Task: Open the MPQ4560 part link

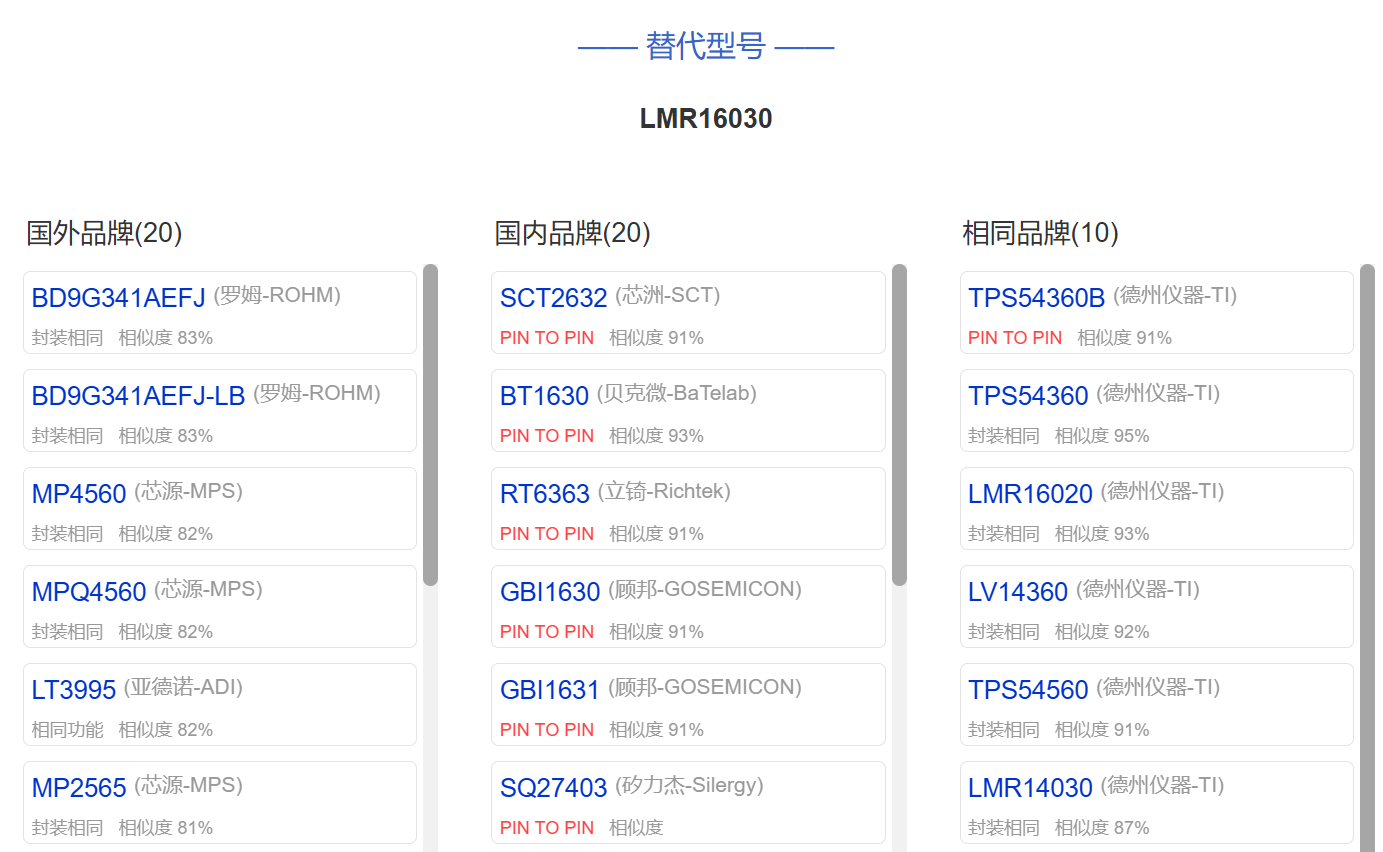Action: click(x=89, y=592)
